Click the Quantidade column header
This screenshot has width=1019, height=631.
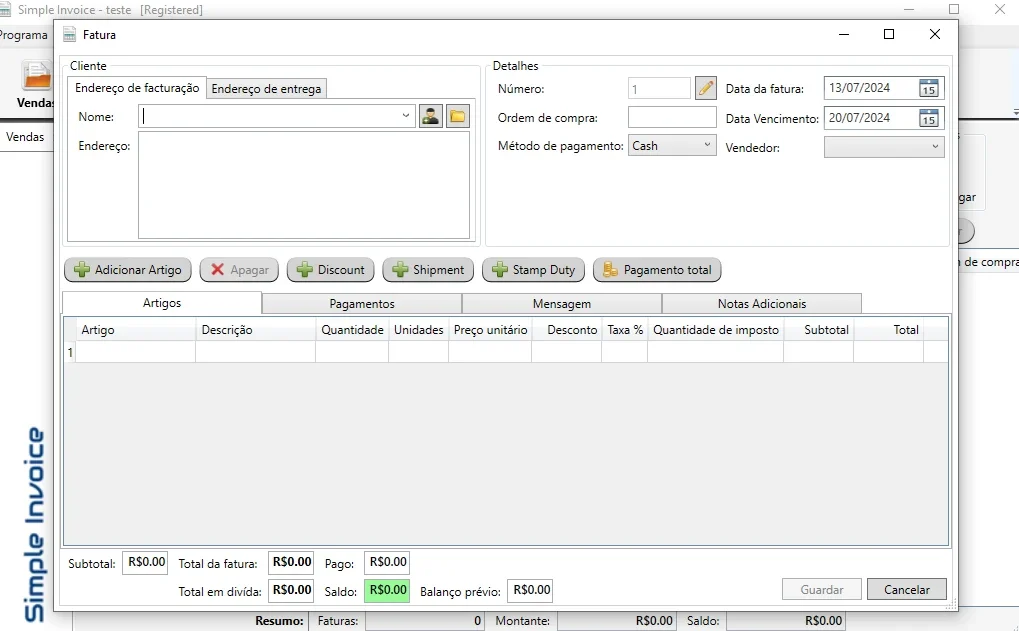pos(352,329)
